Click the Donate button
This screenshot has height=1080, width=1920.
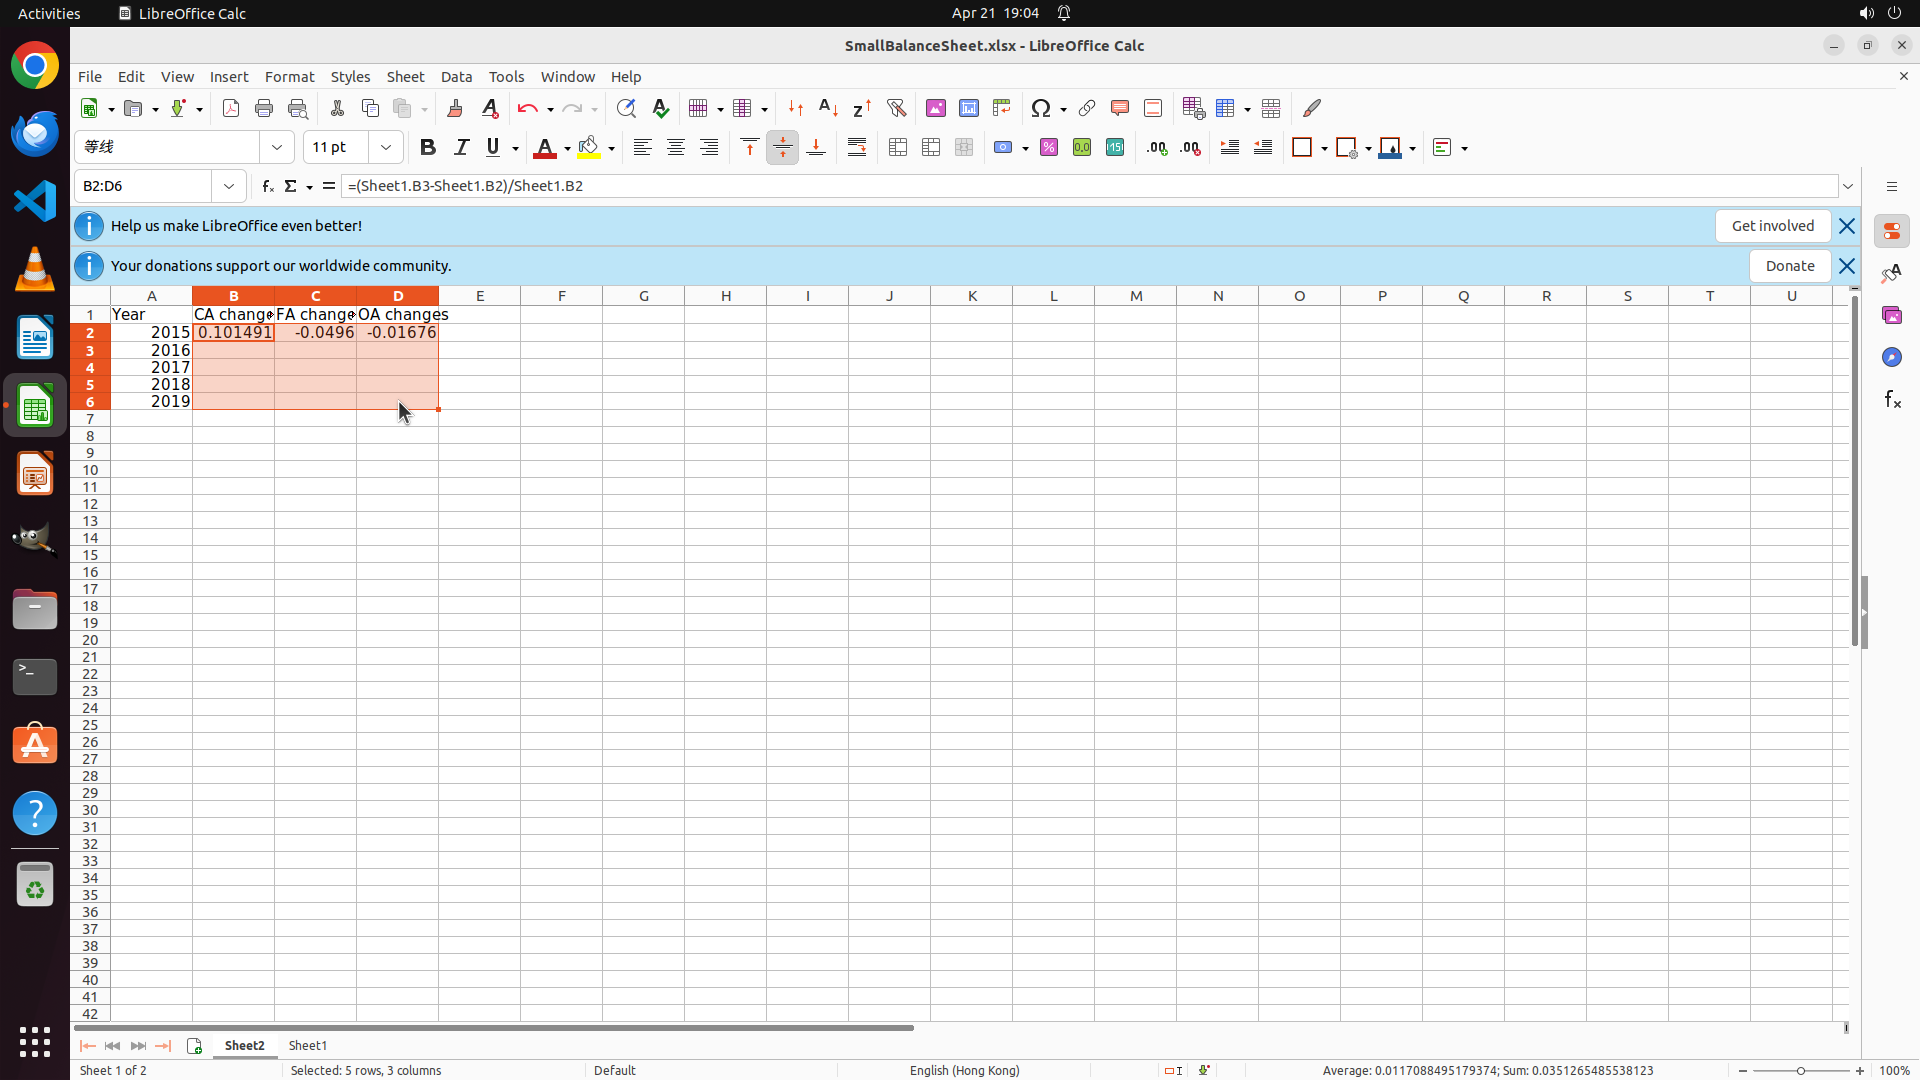pyautogui.click(x=1789, y=266)
